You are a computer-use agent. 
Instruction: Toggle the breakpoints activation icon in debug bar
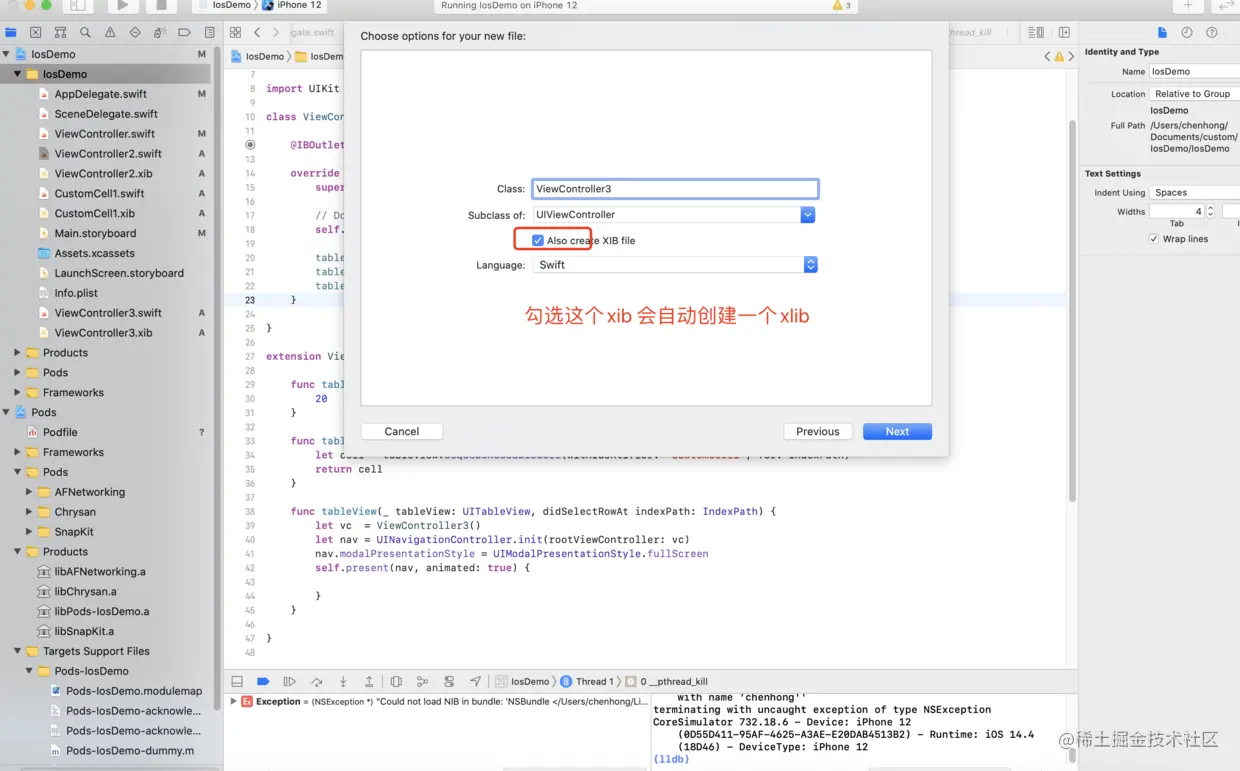point(263,681)
